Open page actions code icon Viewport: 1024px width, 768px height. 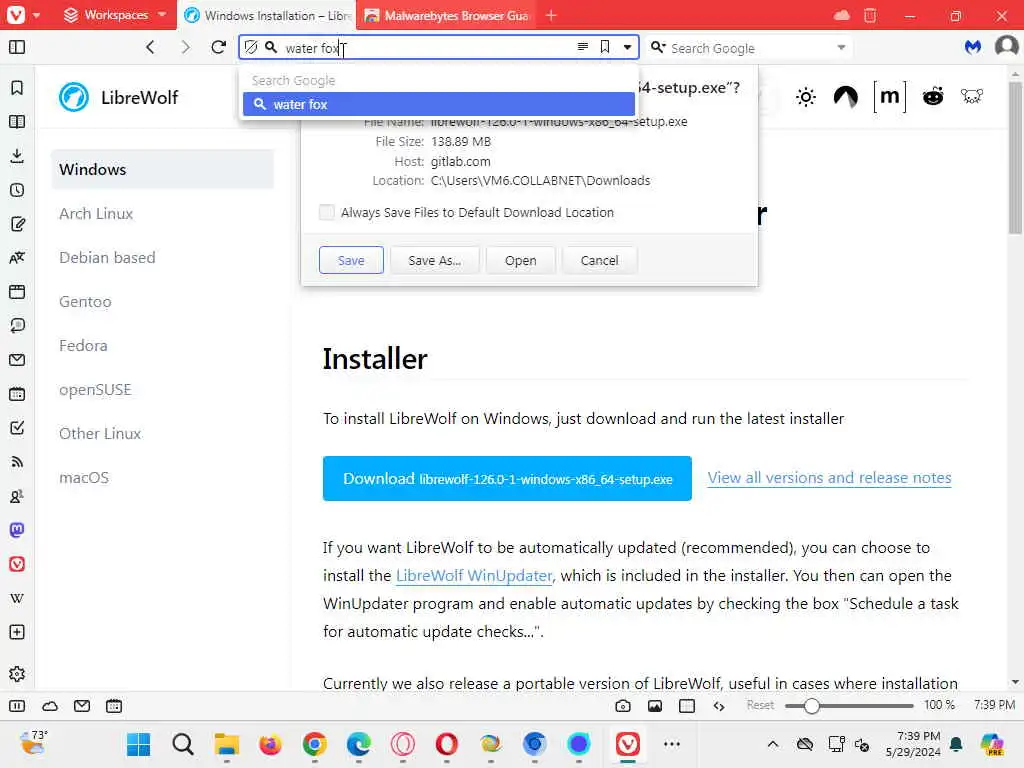[x=719, y=706]
